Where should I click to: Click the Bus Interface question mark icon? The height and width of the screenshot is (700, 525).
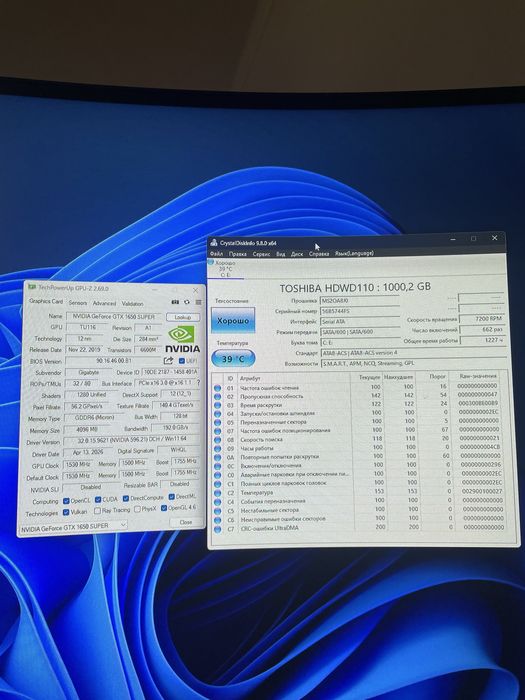[199, 383]
